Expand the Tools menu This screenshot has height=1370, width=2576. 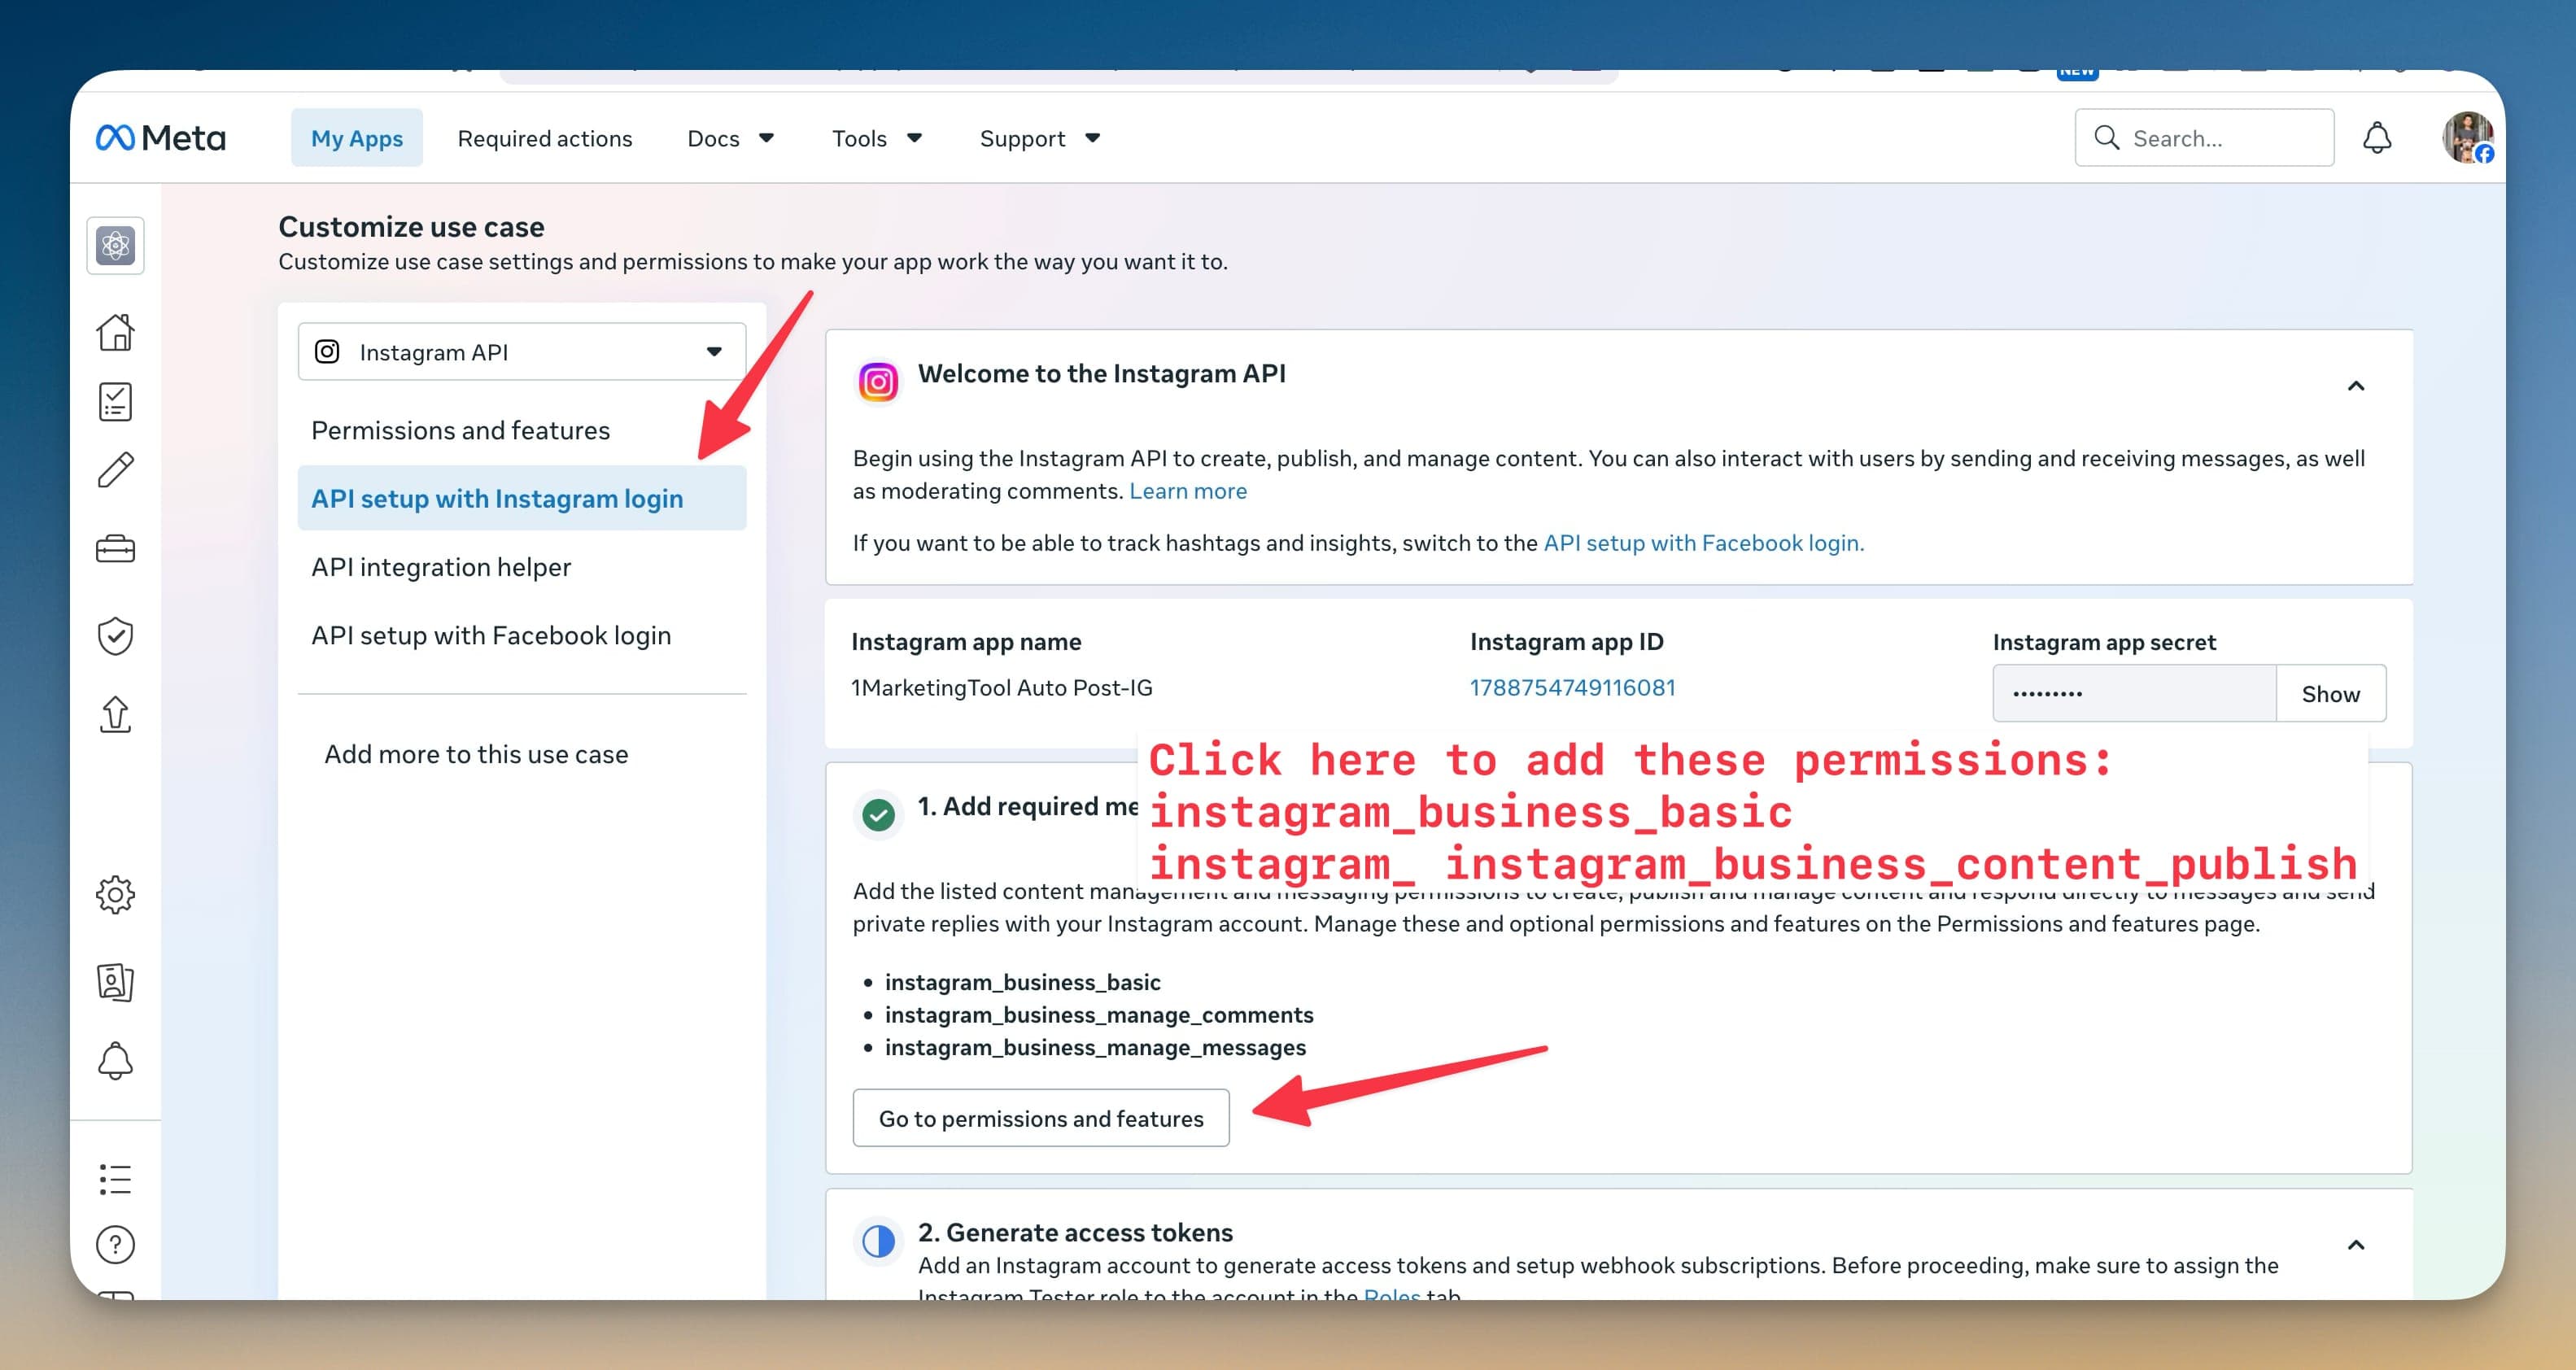(x=877, y=138)
